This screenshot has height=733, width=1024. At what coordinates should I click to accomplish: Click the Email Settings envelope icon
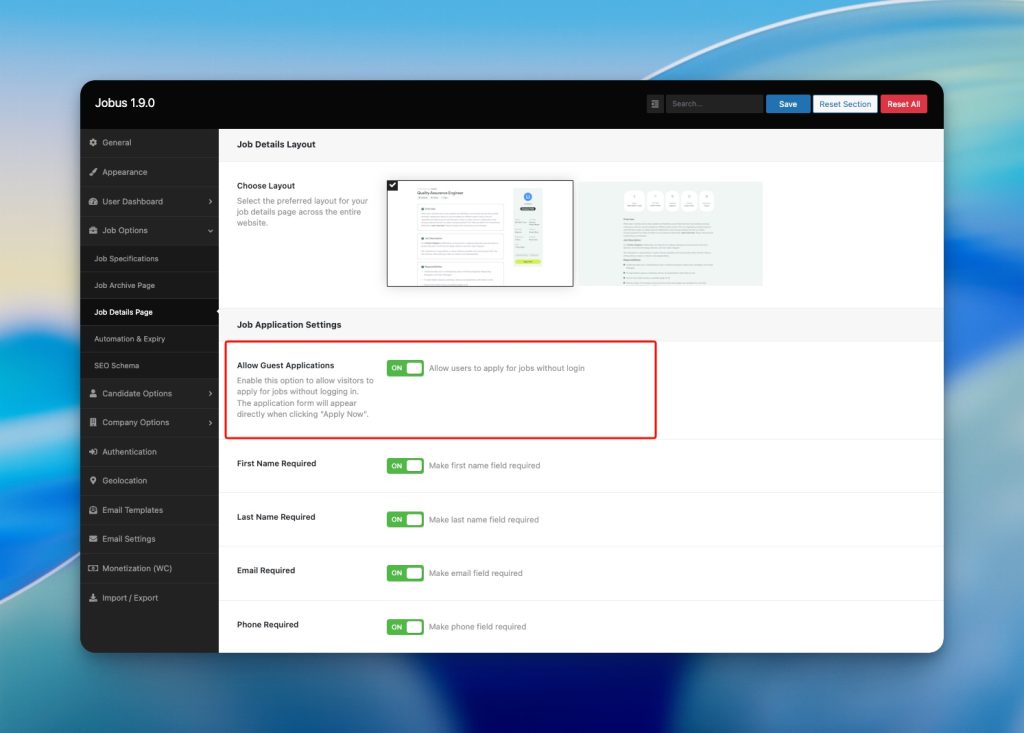point(93,539)
